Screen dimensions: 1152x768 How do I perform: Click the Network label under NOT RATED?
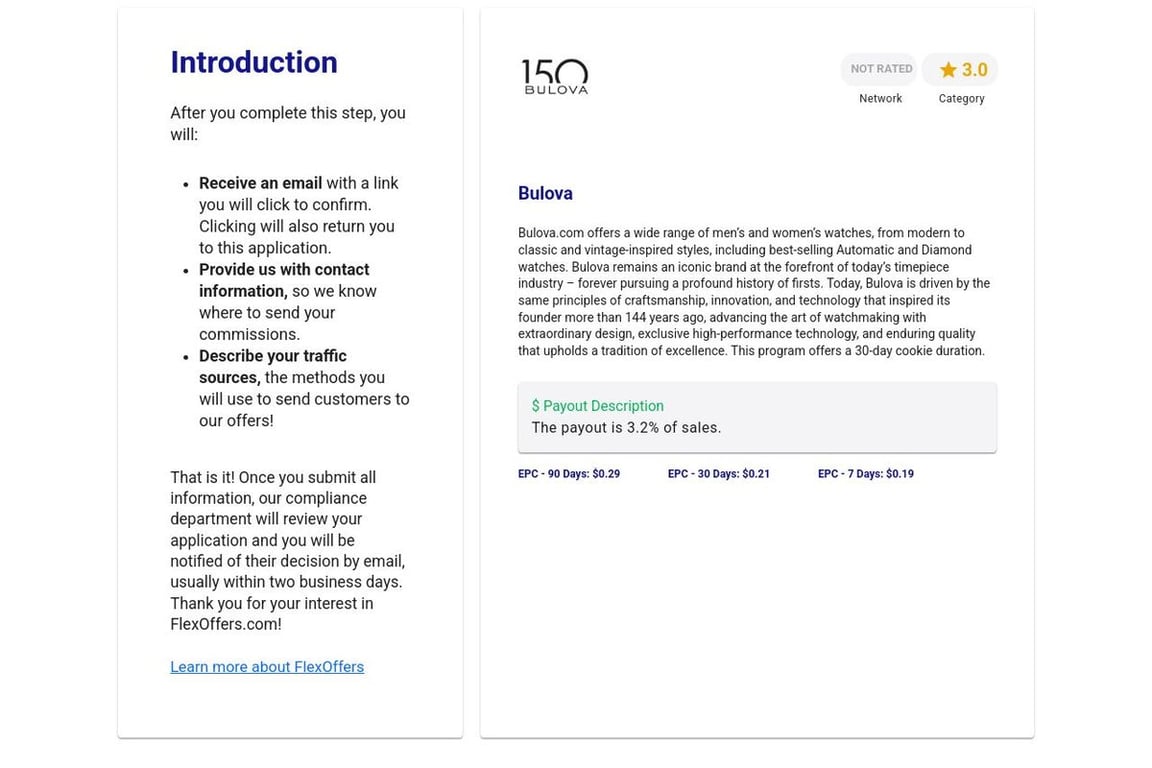click(x=880, y=98)
